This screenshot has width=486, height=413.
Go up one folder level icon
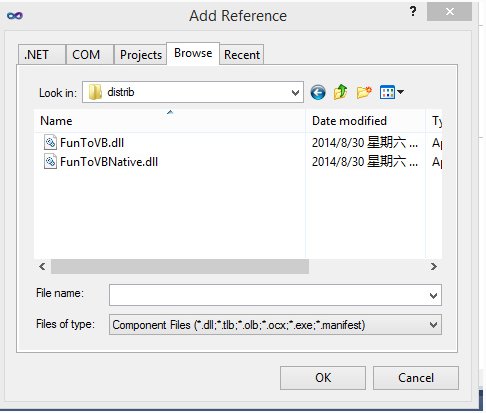click(x=340, y=92)
